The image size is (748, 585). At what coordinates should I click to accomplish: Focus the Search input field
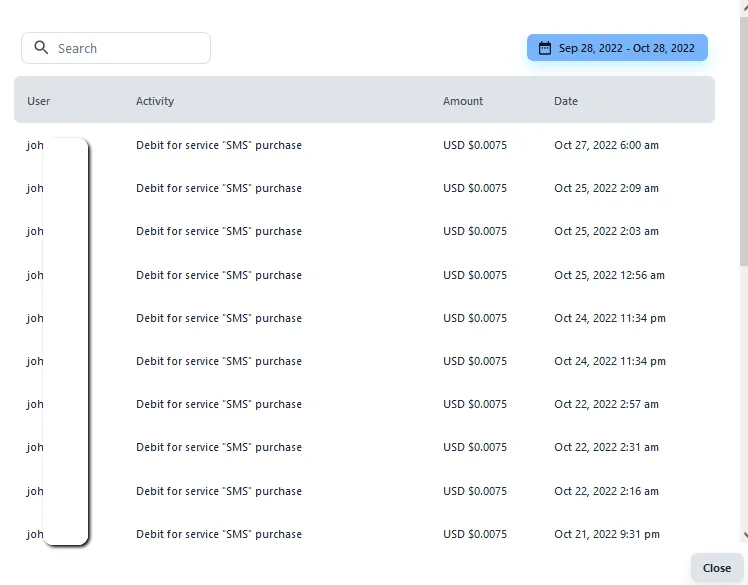point(116,48)
